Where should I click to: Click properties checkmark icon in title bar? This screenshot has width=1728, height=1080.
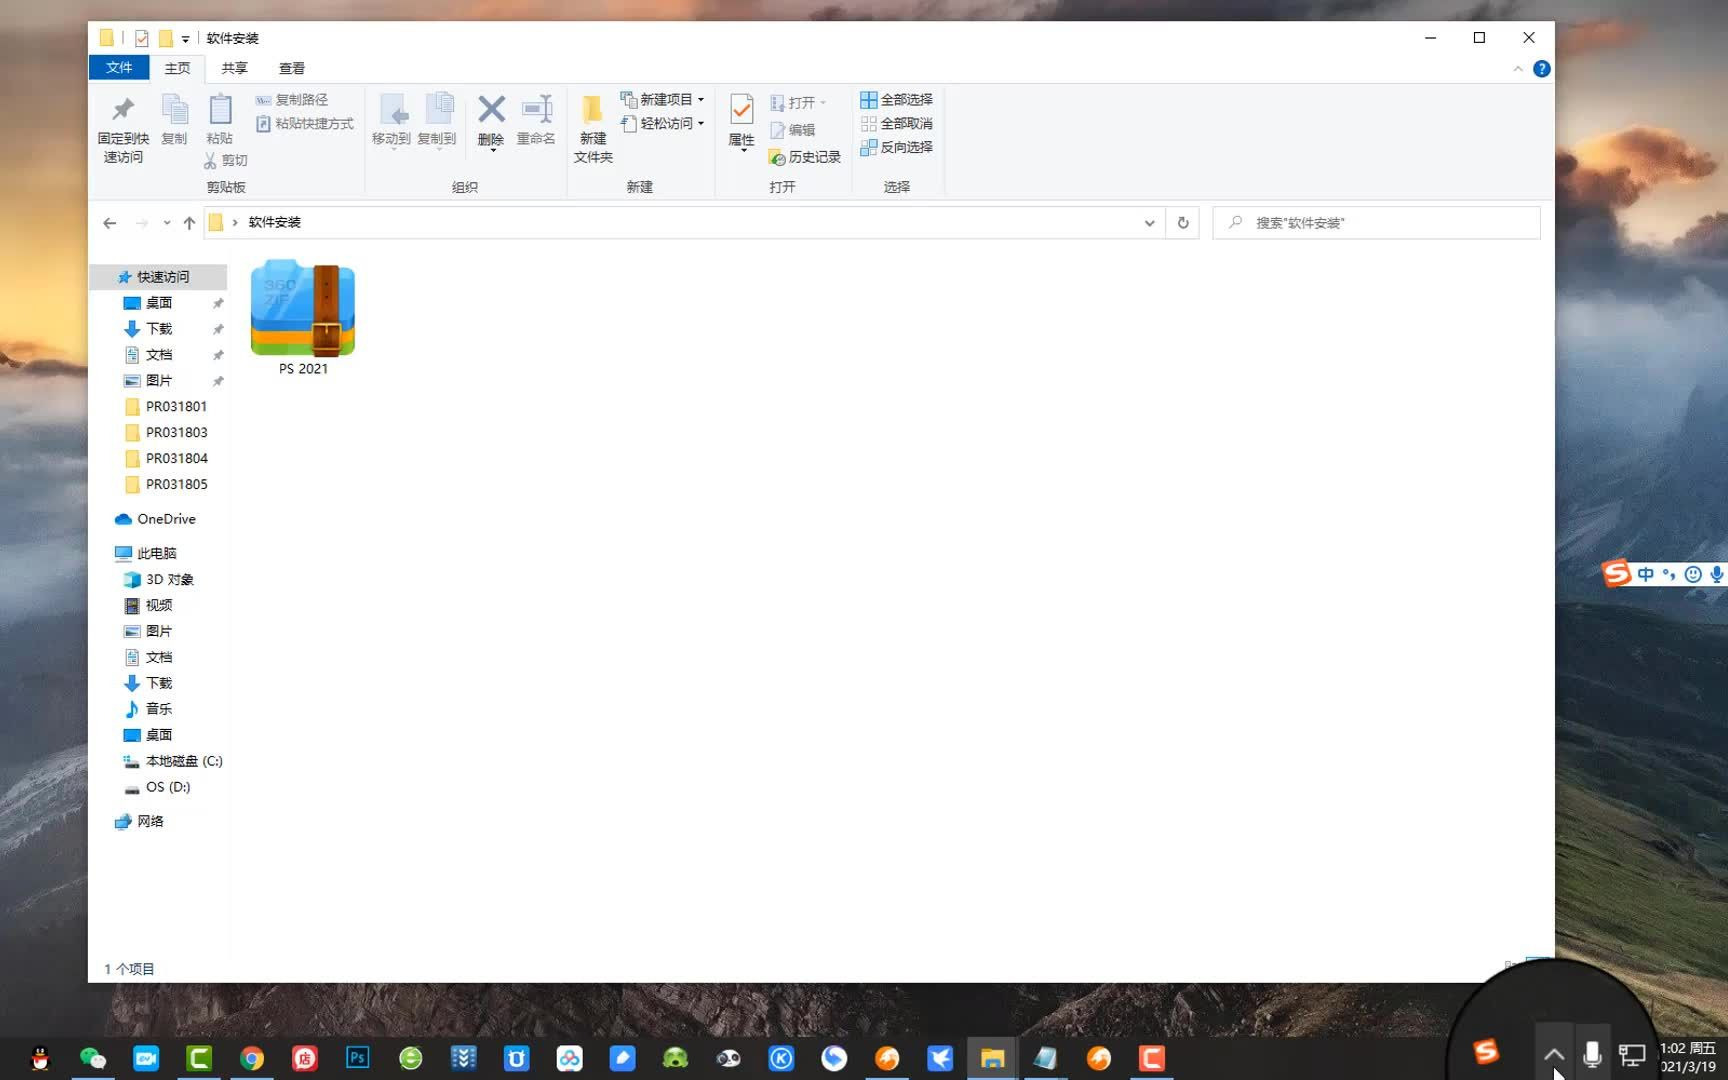pos(142,38)
